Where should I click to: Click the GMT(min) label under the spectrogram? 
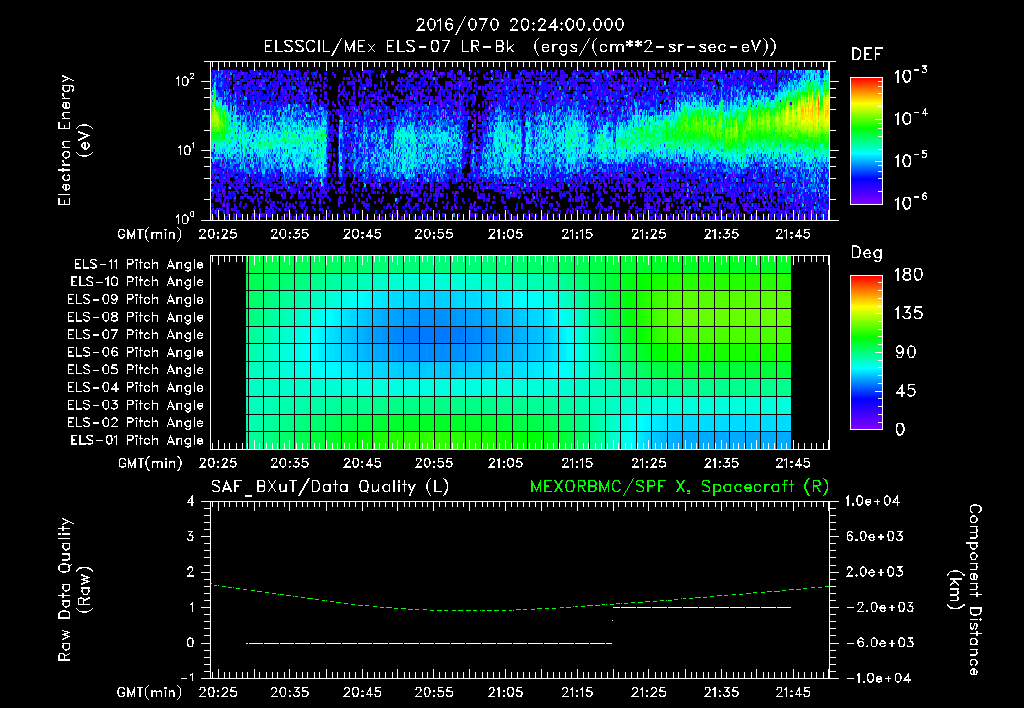tap(150, 234)
